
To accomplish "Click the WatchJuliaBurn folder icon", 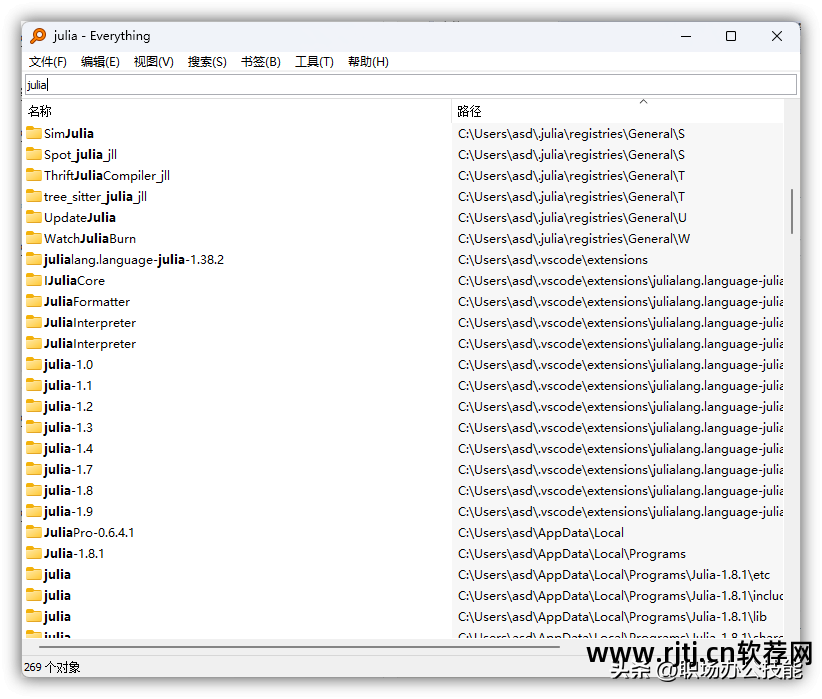I will (x=34, y=238).
